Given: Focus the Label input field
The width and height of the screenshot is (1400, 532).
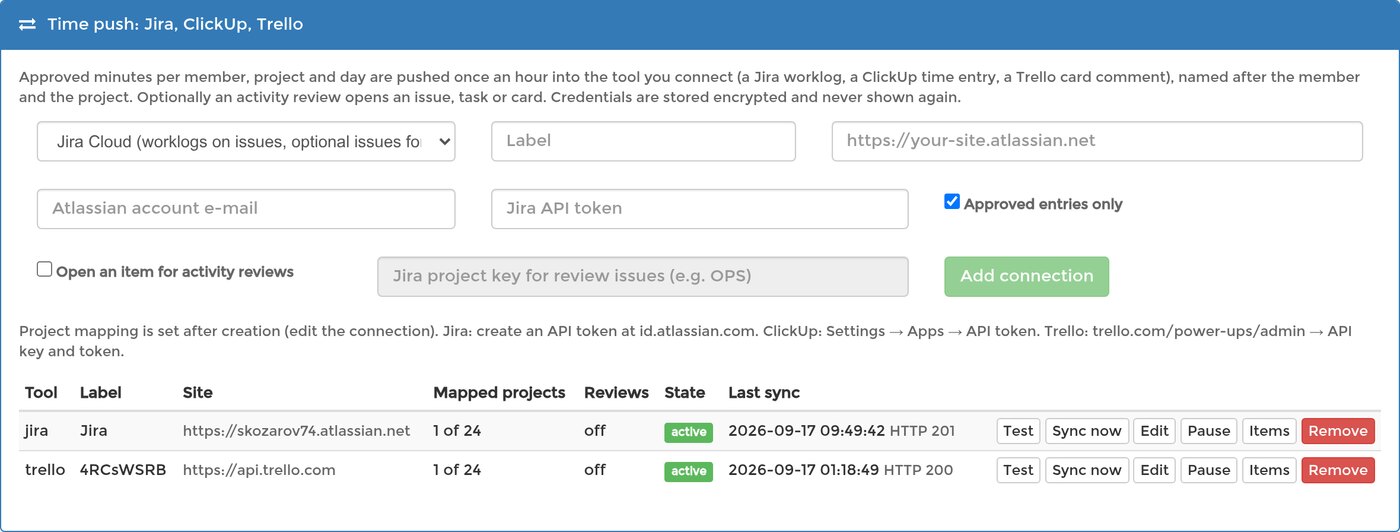Looking at the screenshot, I should click(643, 141).
